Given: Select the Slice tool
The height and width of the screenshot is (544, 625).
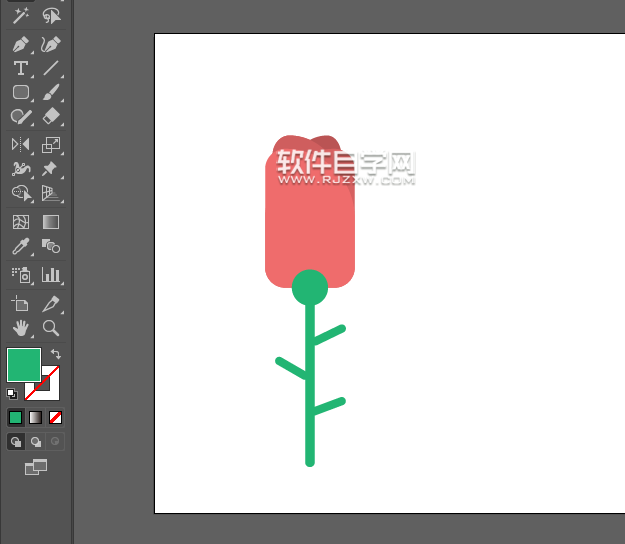Looking at the screenshot, I should click(x=51, y=304).
